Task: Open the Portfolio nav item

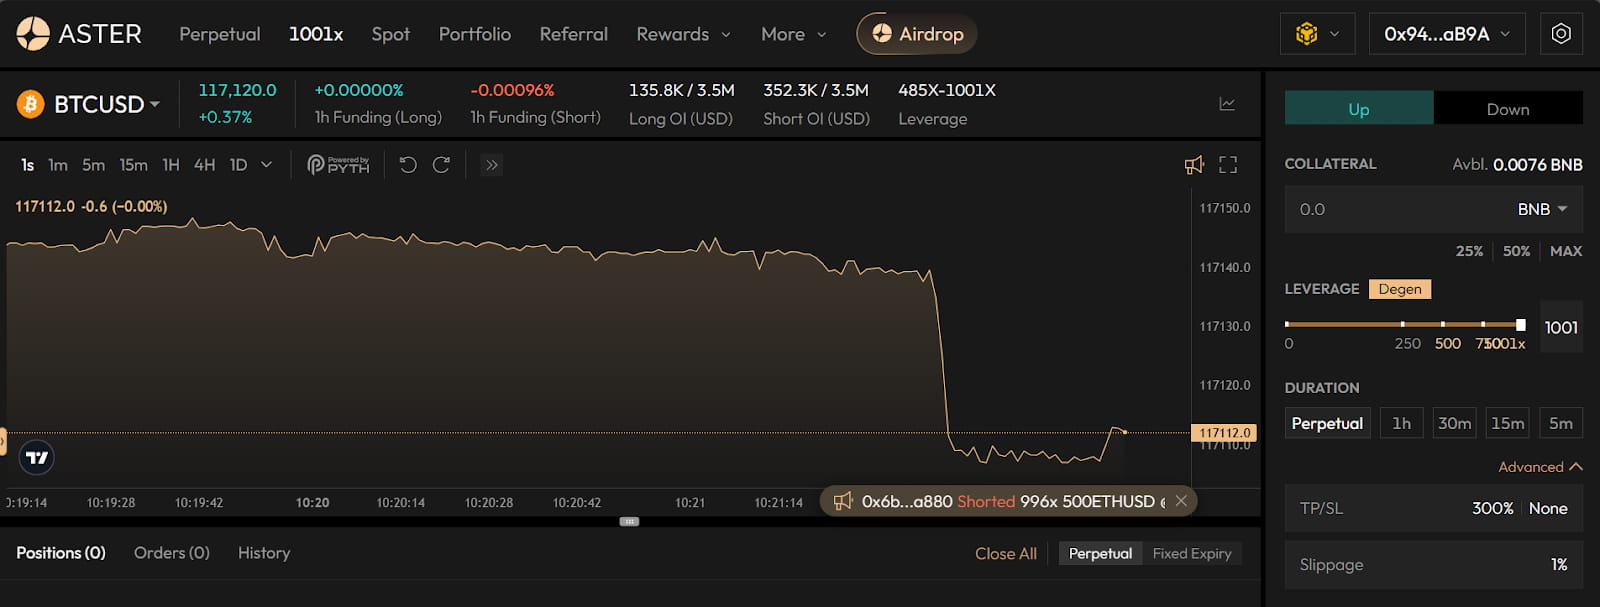Action: pyautogui.click(x=475, y=34)
